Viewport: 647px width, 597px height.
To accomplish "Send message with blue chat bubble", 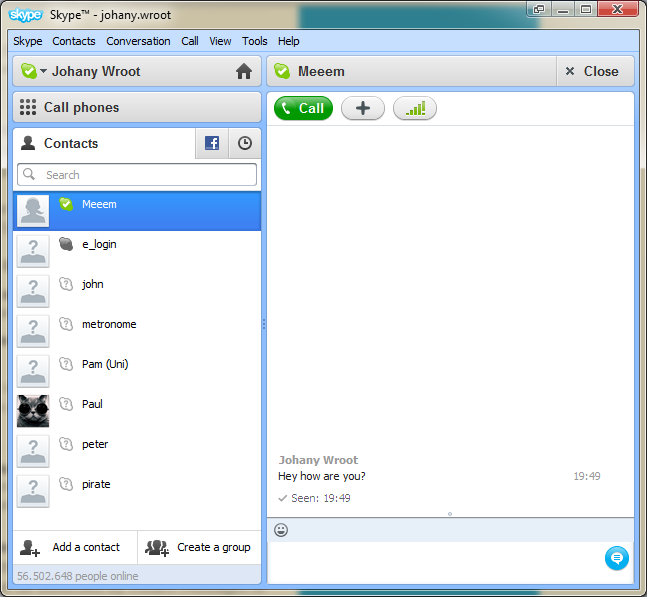I will (x=617, y=559).
